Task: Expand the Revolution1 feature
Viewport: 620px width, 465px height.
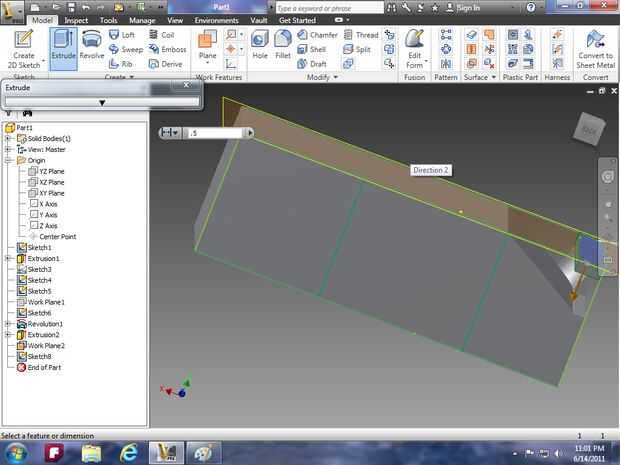Action: (8, 323)
